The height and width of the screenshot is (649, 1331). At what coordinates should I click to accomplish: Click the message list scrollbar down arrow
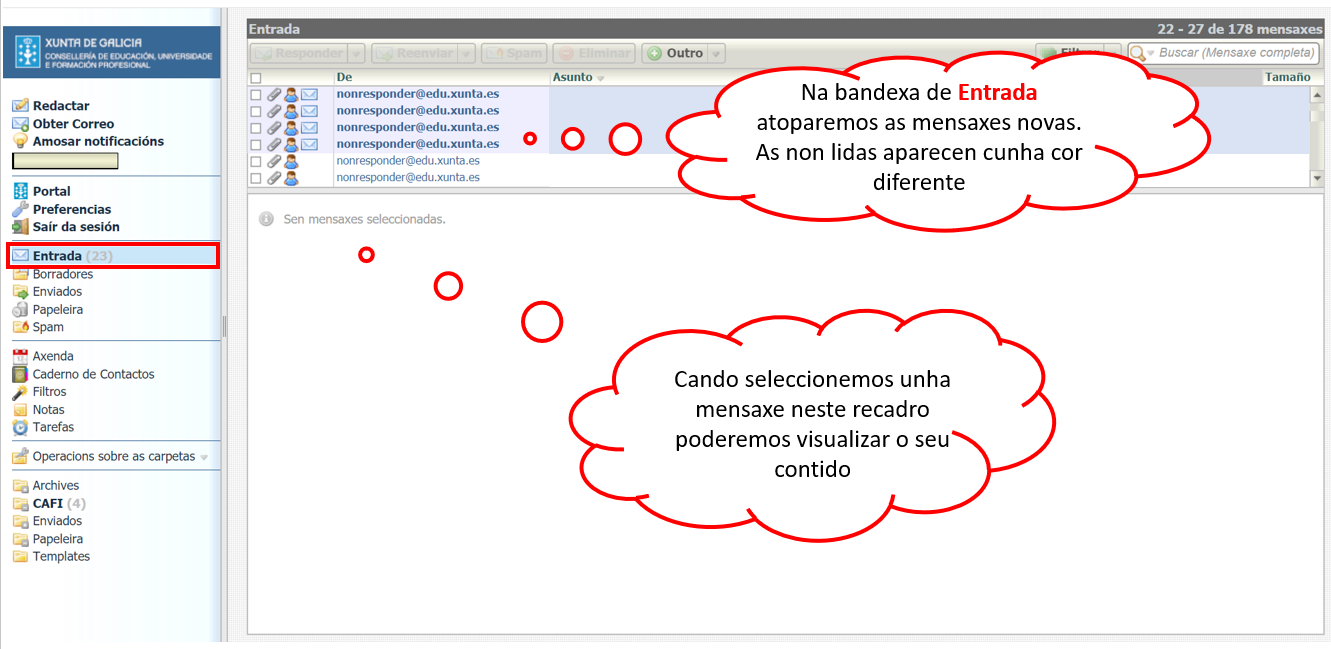1317,178
